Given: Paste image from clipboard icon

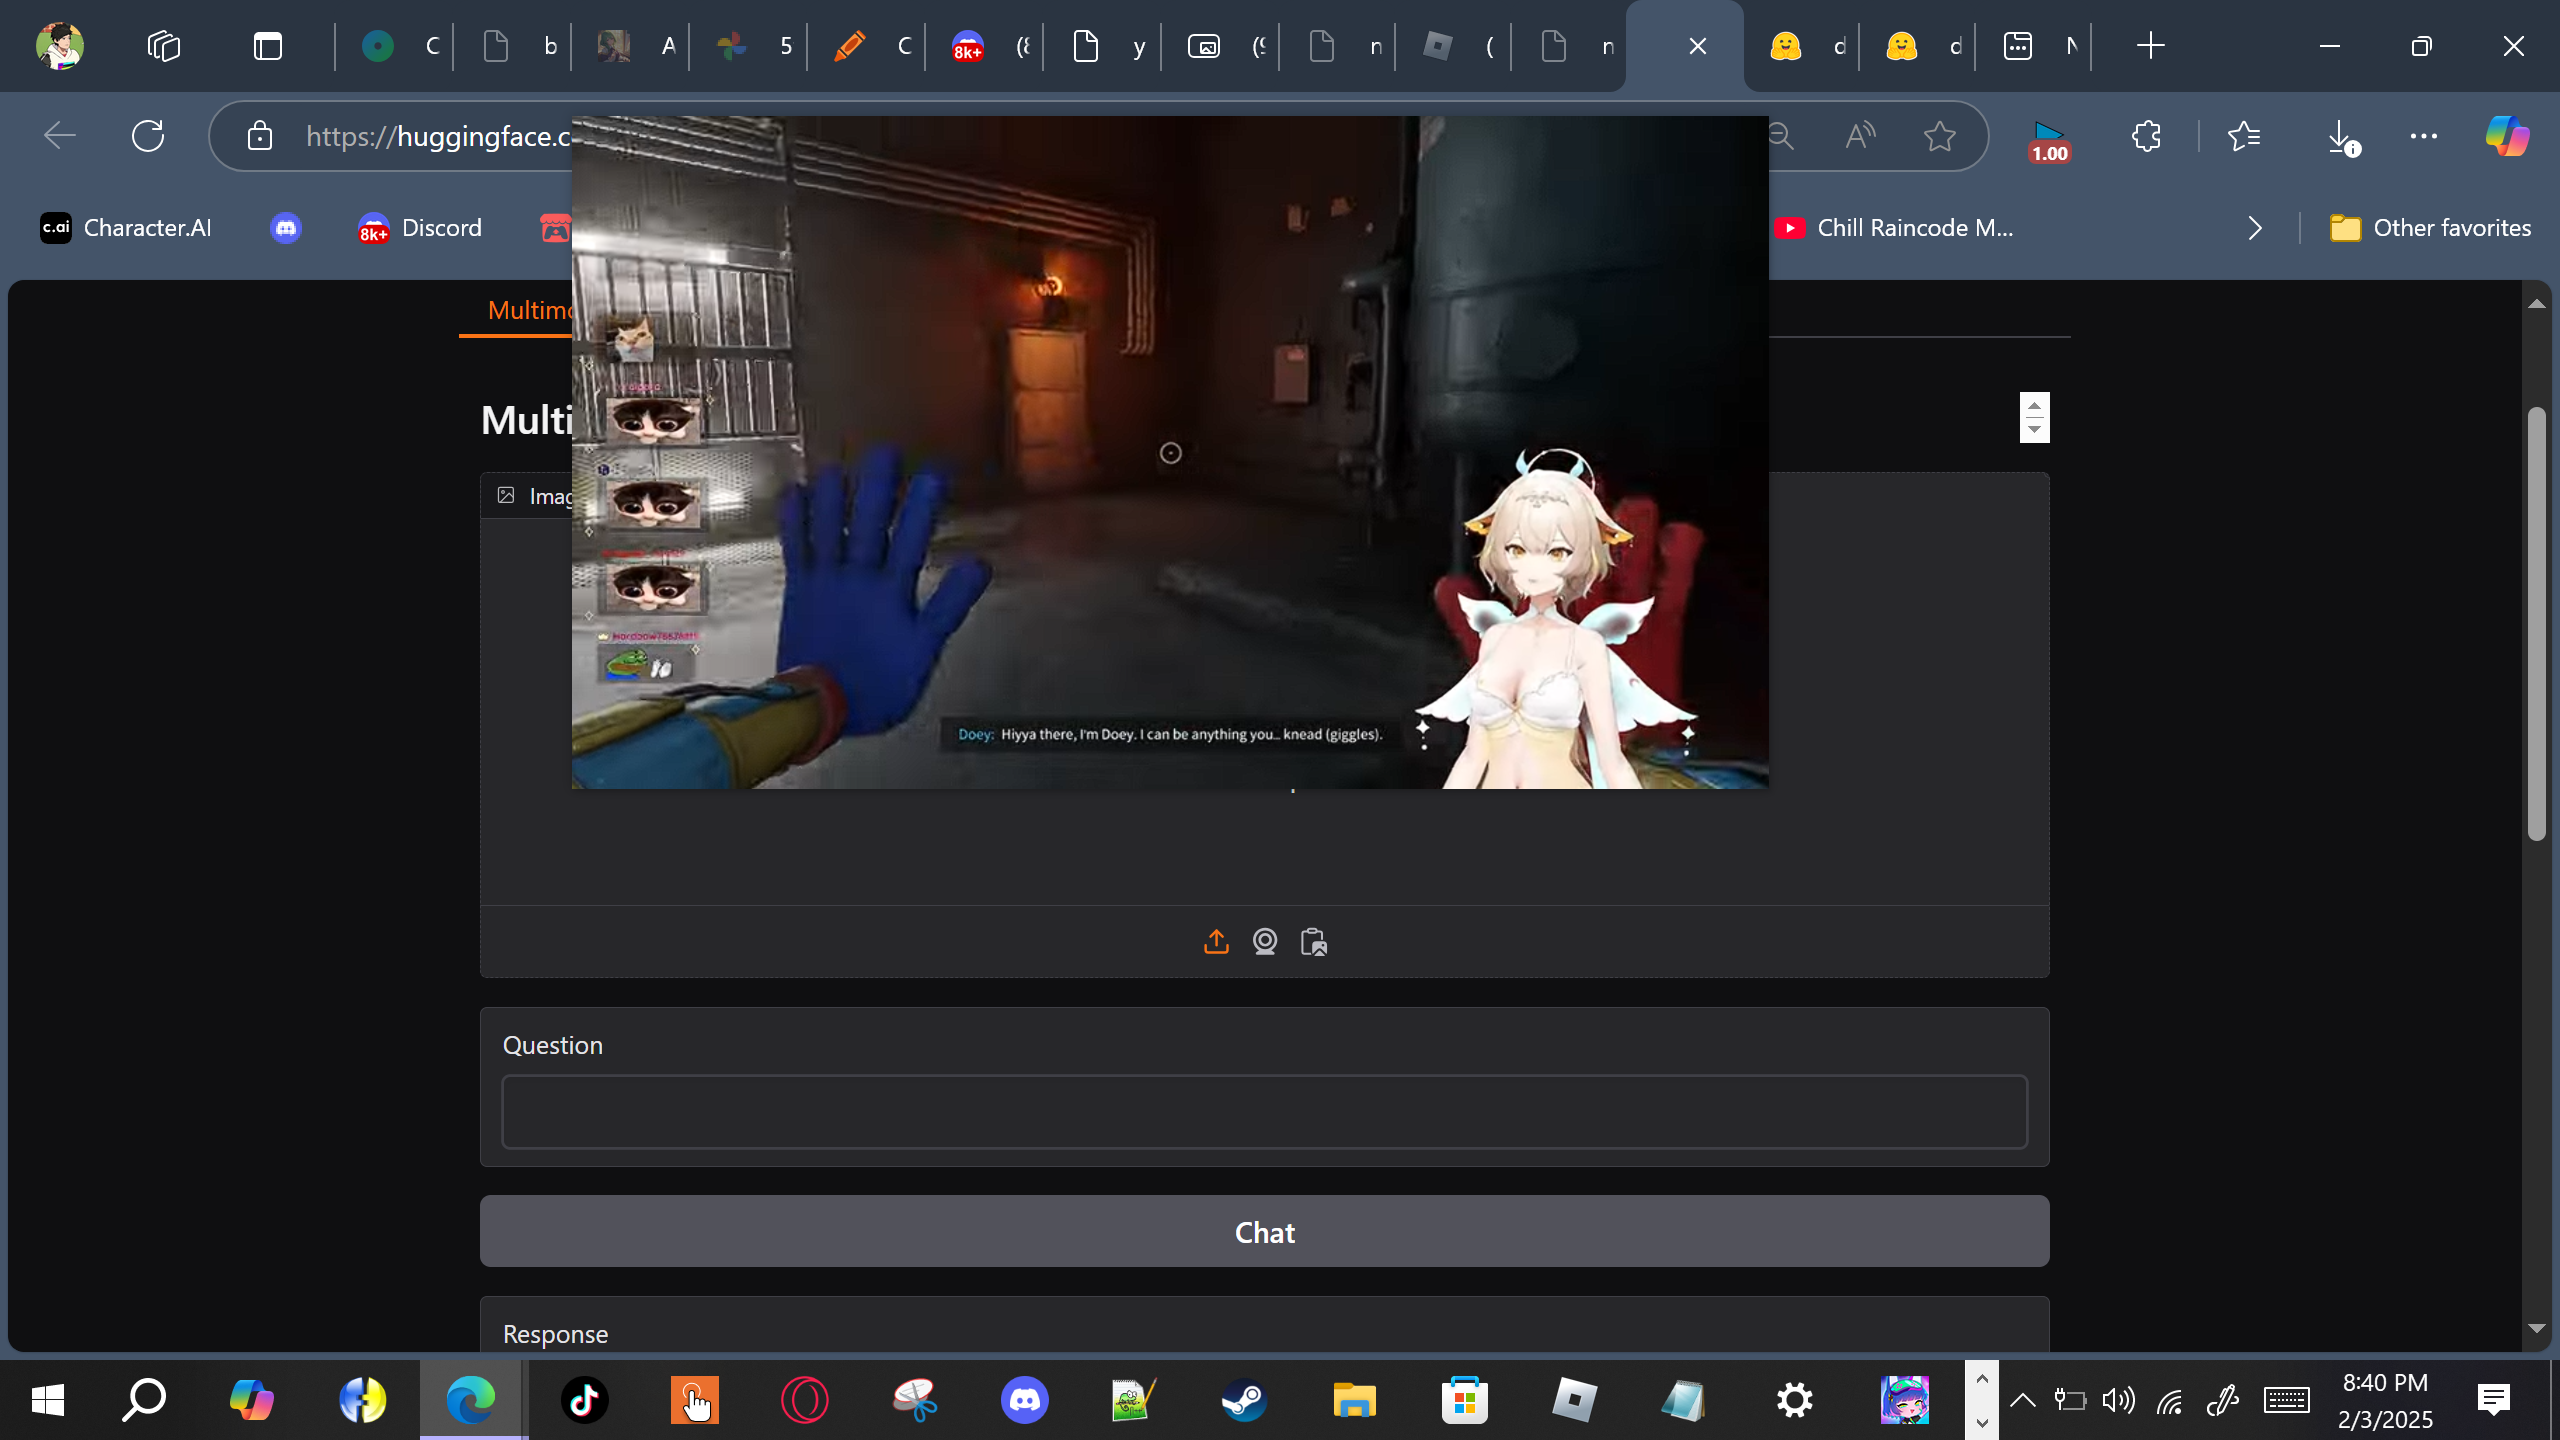Looking at the screenshot, I should [x=1314, y=942].
